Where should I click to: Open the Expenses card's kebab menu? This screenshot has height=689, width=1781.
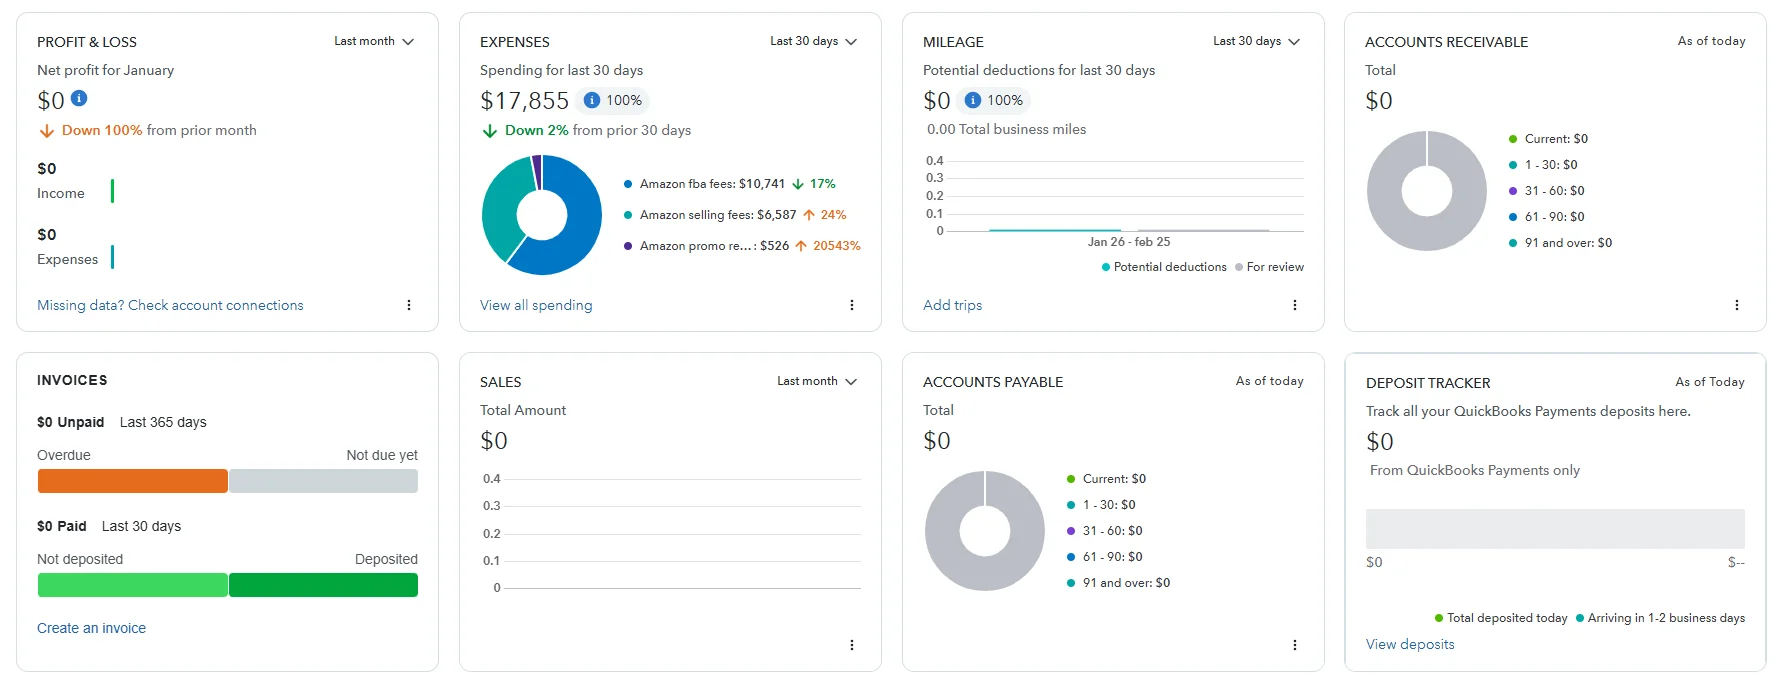click(x=852, y=305)
